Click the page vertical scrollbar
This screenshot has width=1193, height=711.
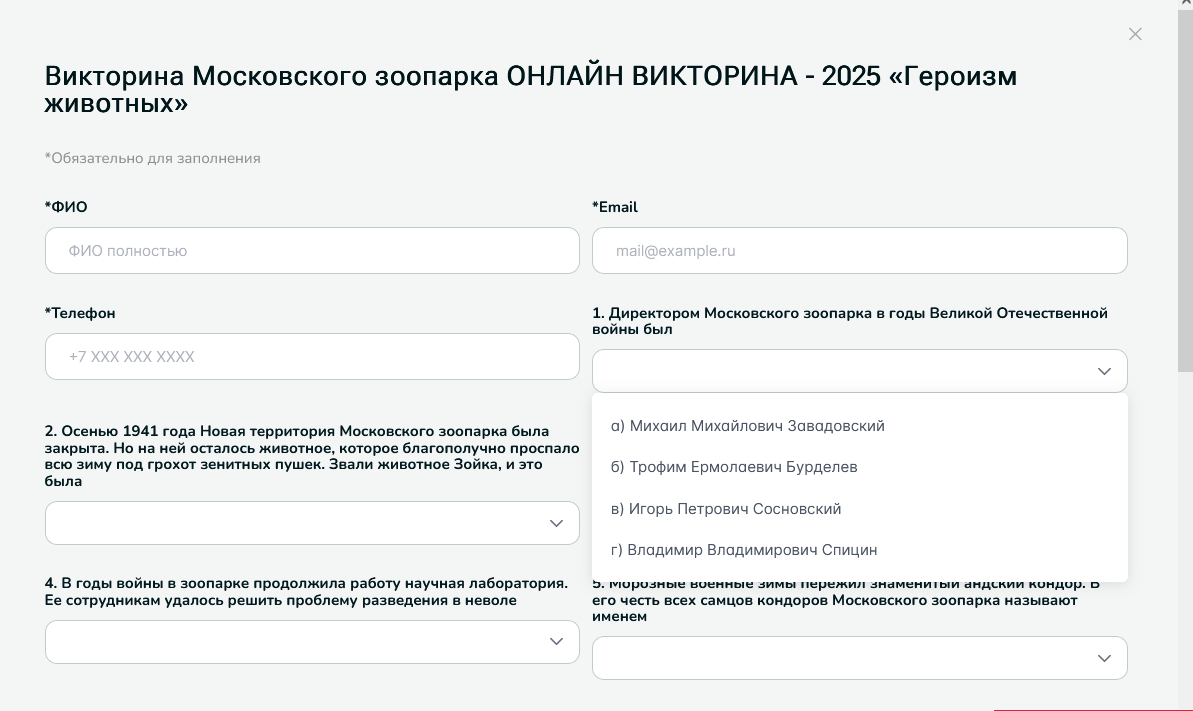click(x=1185, y=190)
